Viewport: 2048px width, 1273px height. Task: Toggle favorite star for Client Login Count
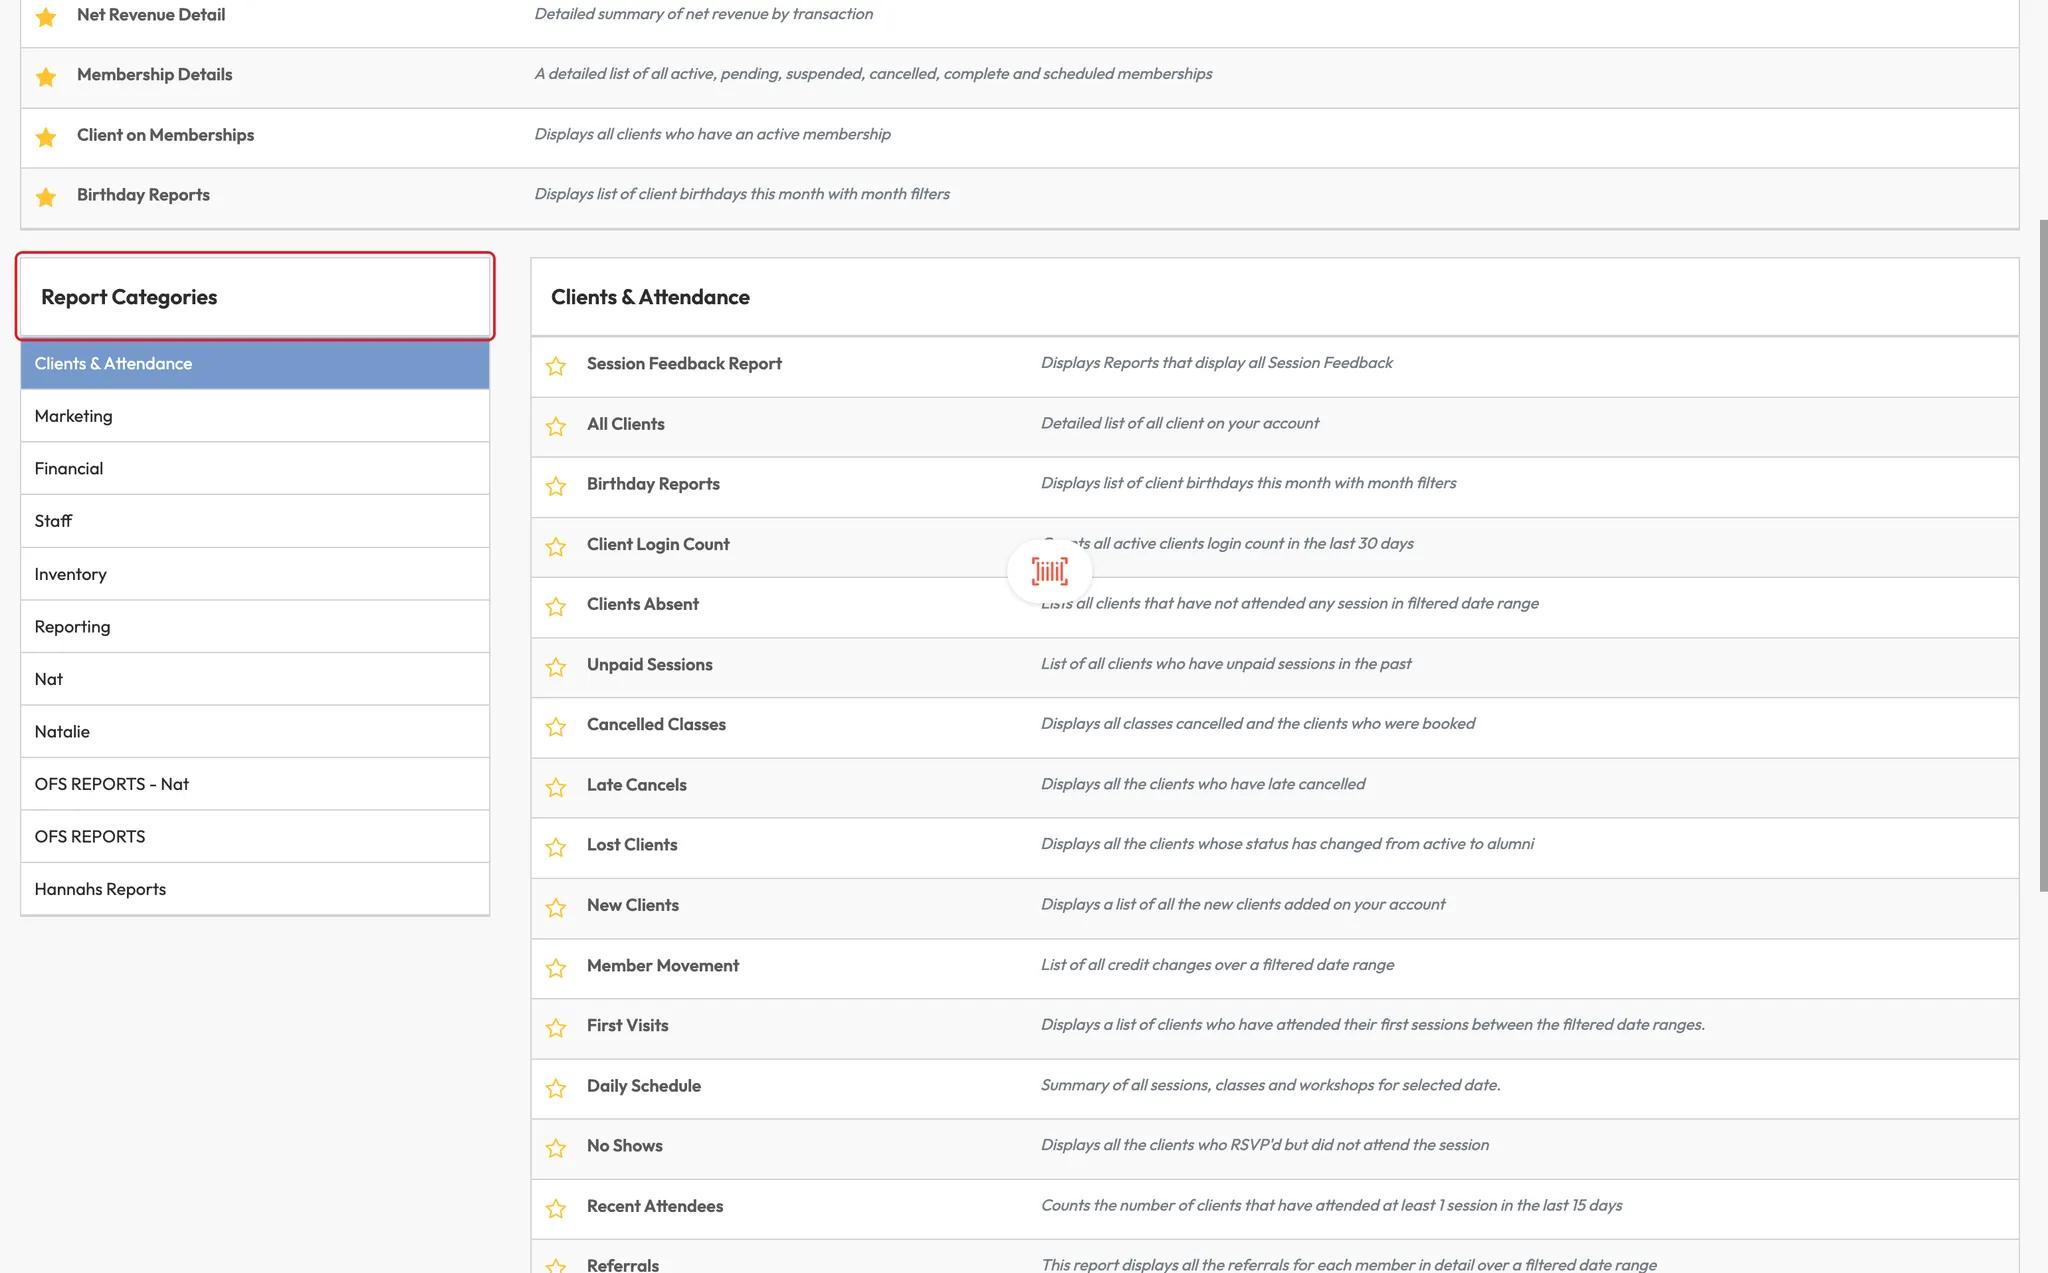coord(556,546)
